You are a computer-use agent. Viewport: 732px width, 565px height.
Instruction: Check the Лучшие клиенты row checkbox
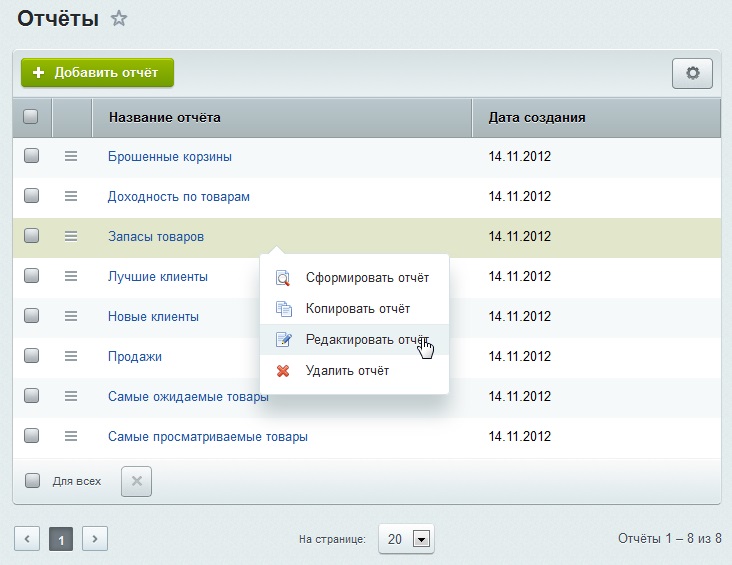(32, 275)
